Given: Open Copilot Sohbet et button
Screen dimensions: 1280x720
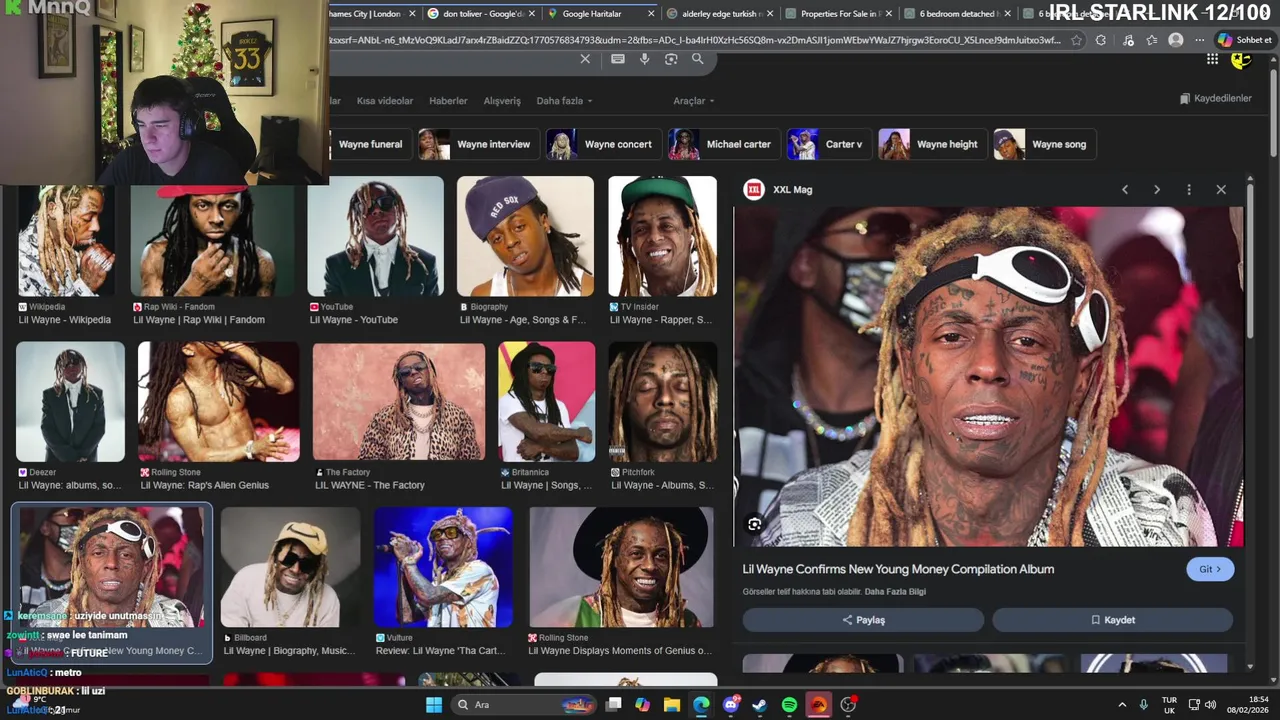Looking at the screenshot, I should (1245, 40).
